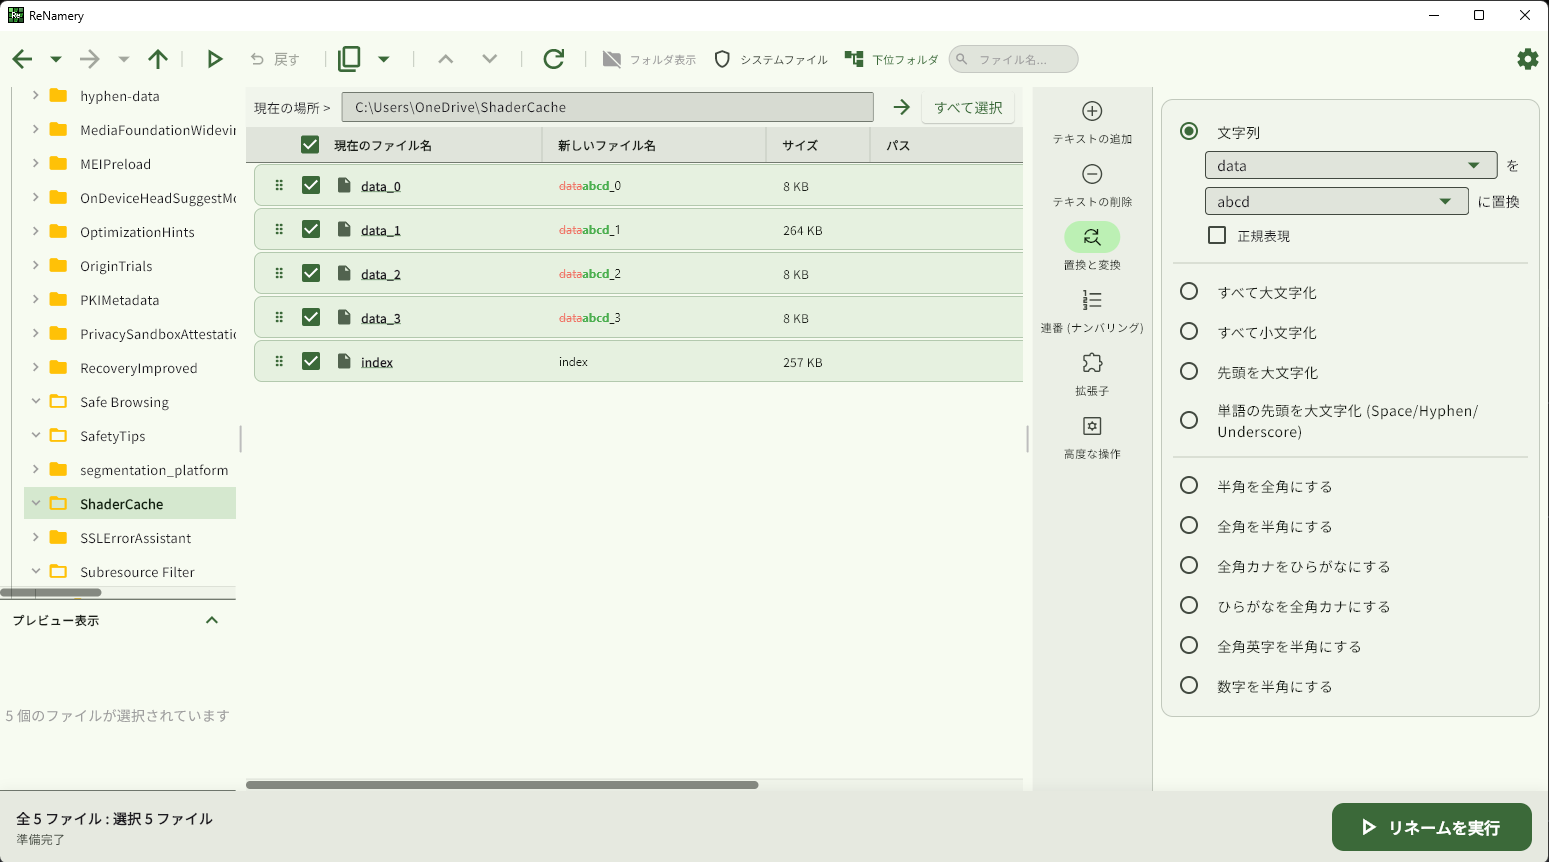Navigate up to the parent folder

(x=158, y=59)
